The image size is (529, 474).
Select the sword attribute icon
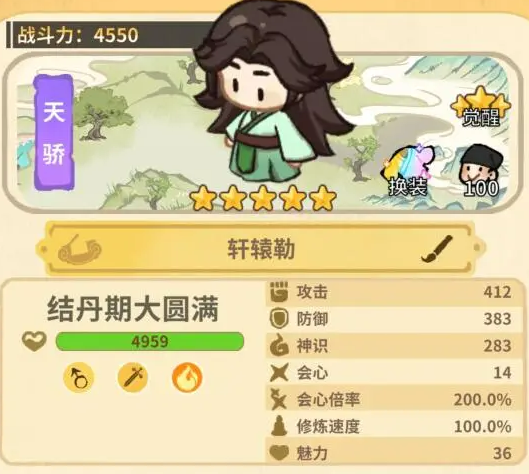(133, 377)
